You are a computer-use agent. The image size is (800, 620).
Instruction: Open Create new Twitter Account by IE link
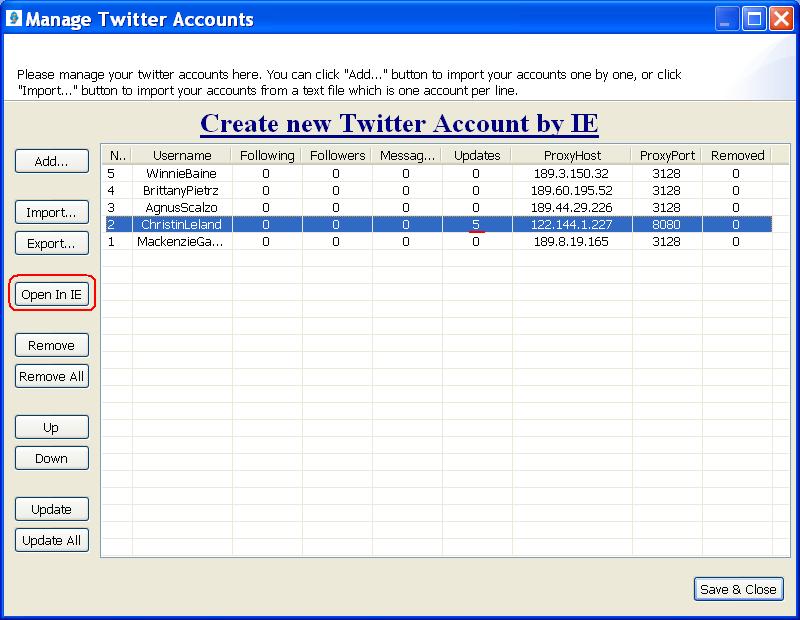pos(399,123)
